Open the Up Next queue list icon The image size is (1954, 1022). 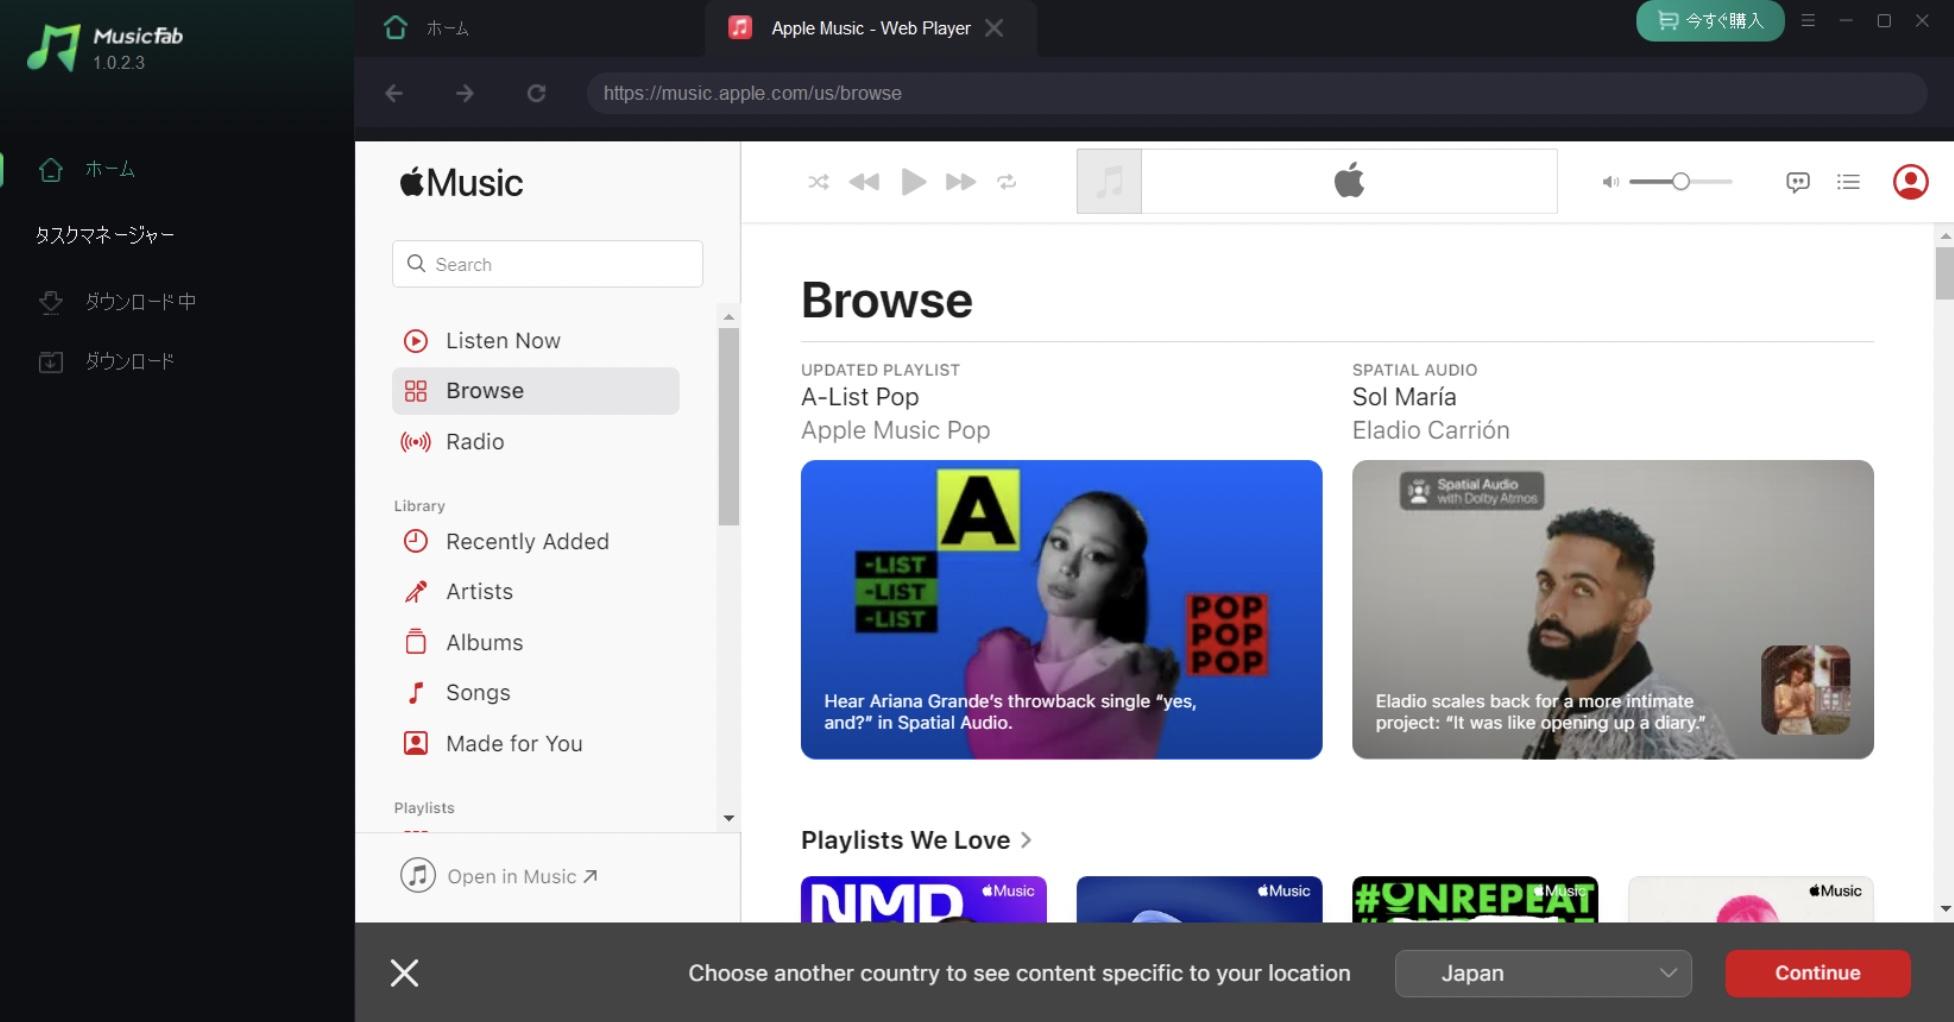click(1848, 182)
